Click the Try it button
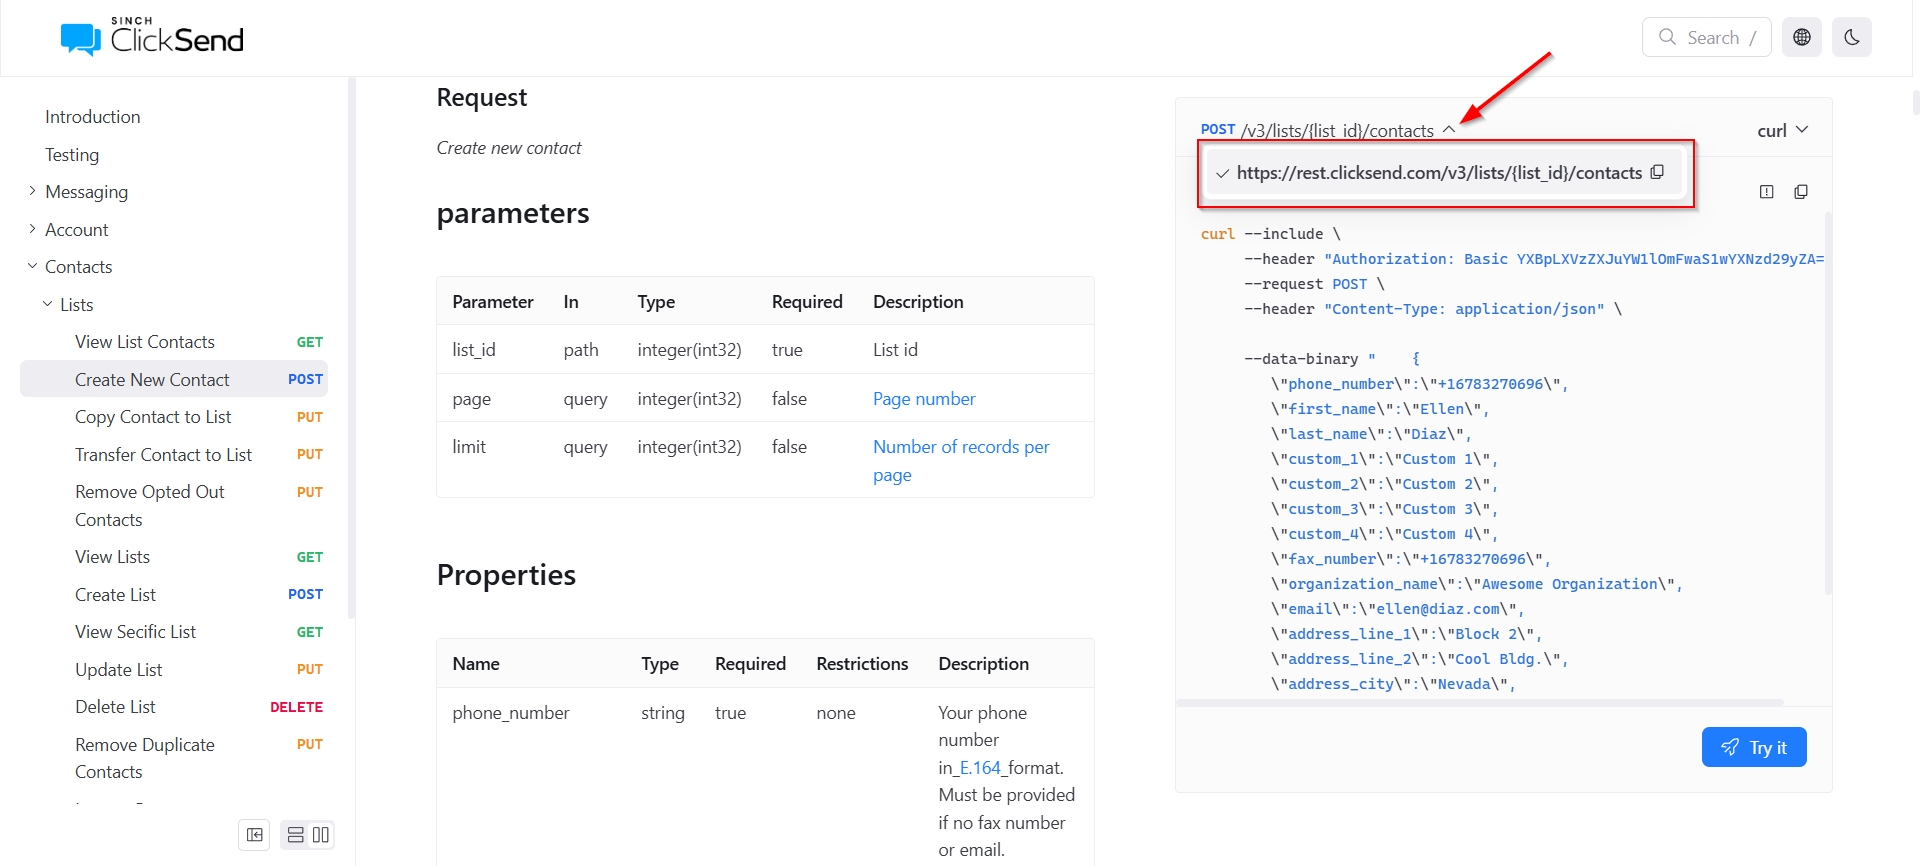This screenshot has height=866, width=1920. (x=1754, y=747)
